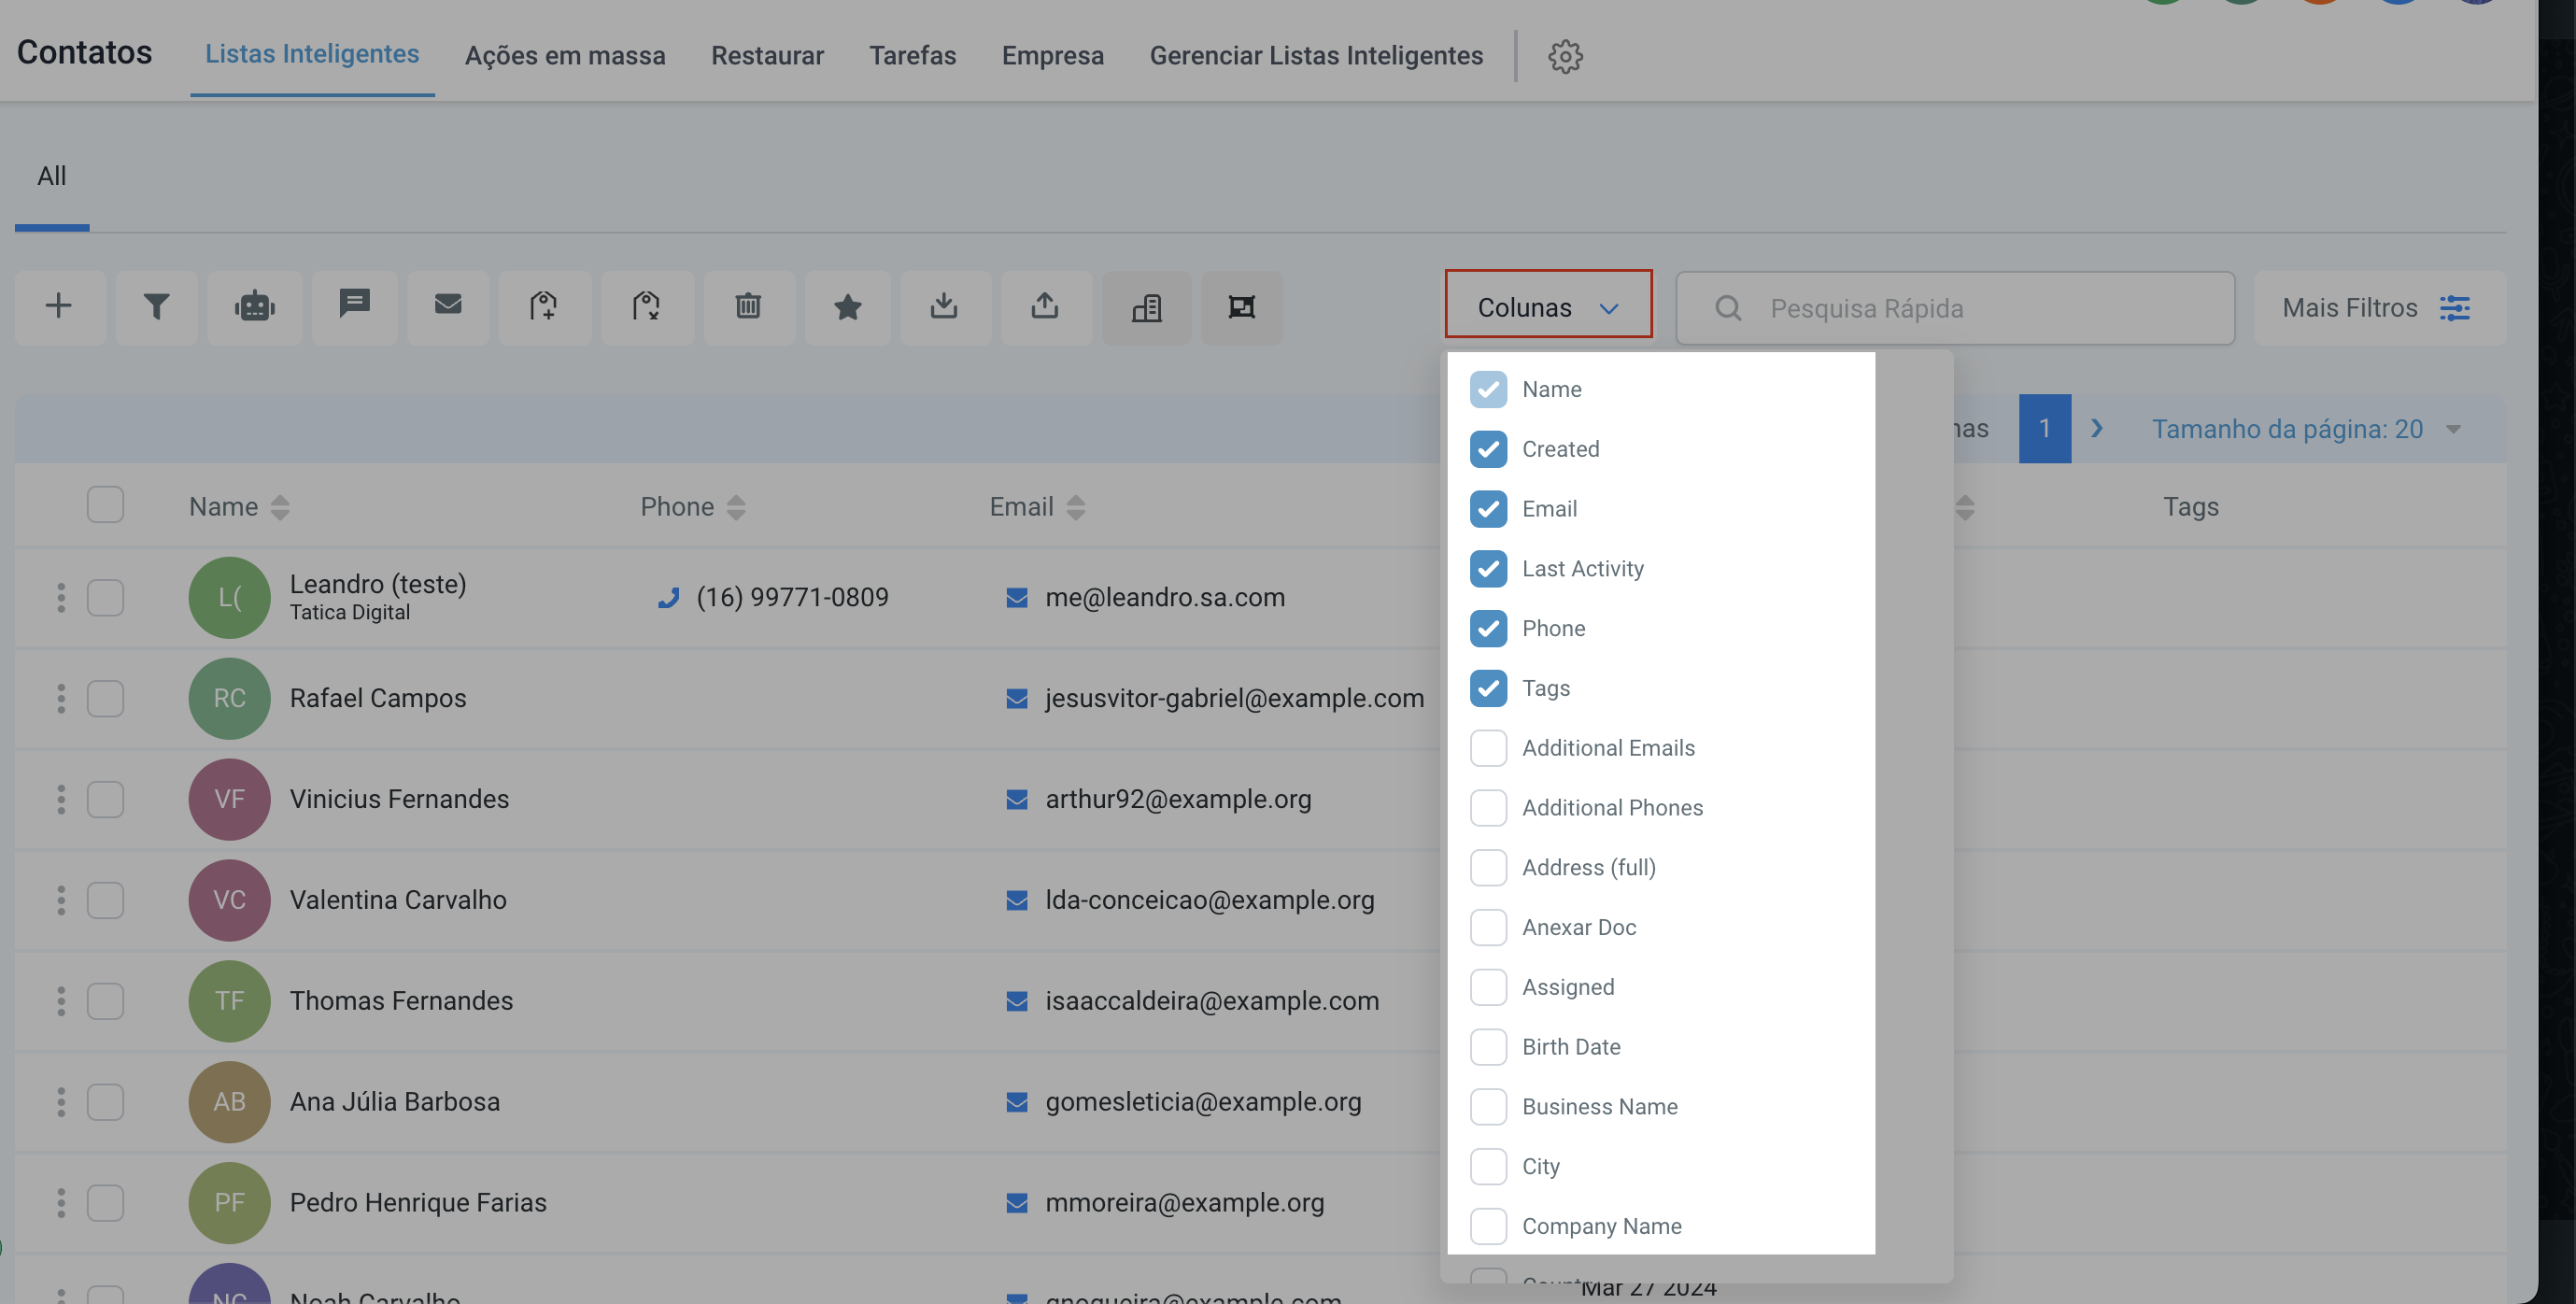Sort by the Name column arrows
This screenshot has height=1304, width=2576.
[280, 507]
